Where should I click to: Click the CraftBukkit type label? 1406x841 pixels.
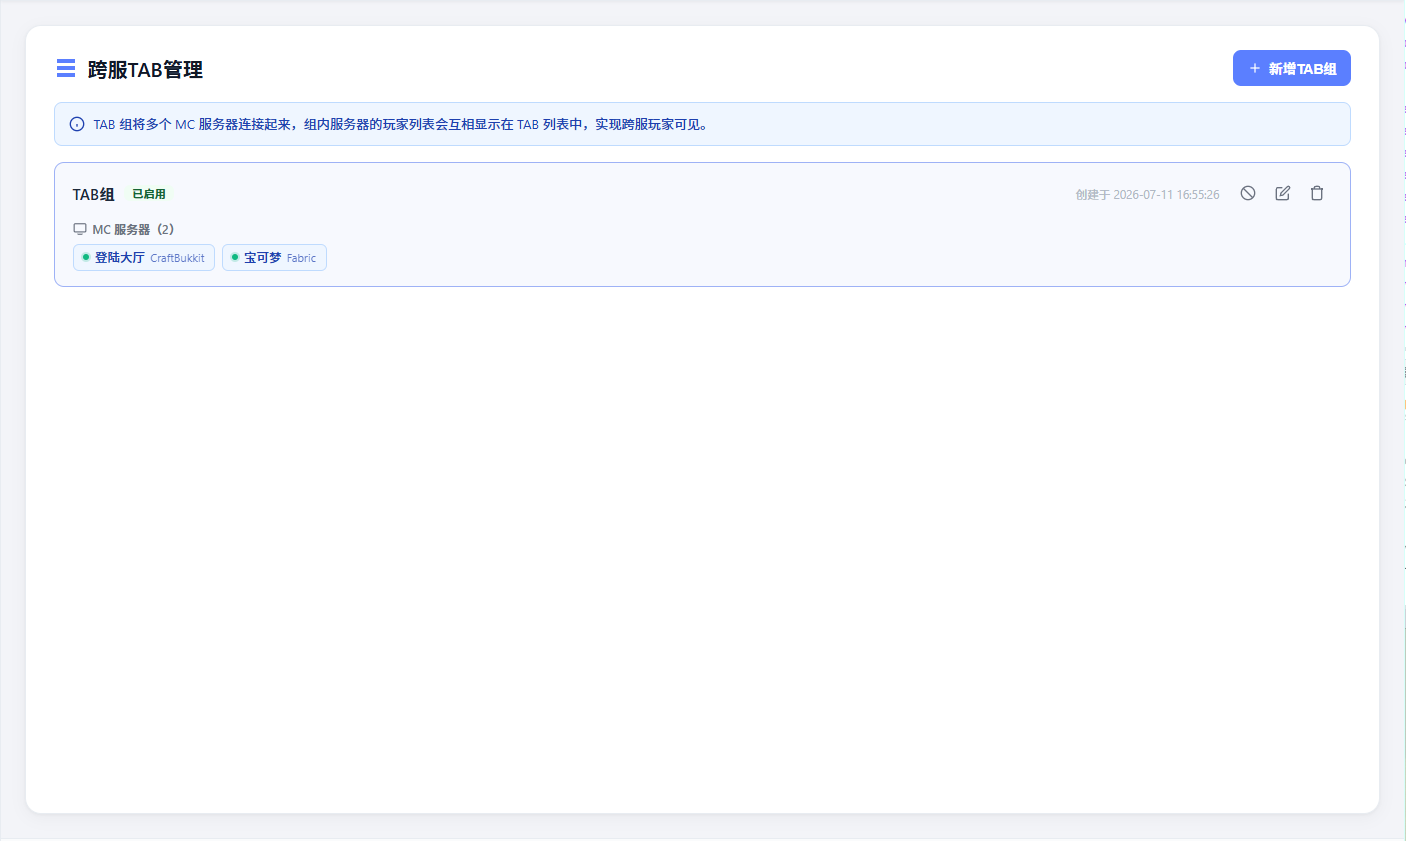[177, 258]
